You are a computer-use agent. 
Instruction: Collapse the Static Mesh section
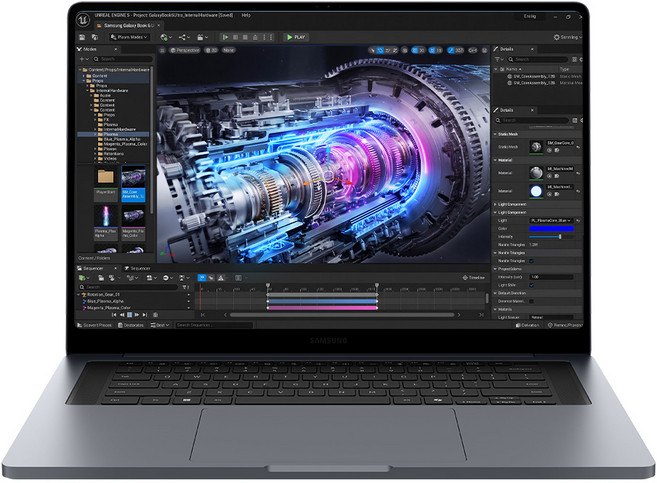pyautogui.click(x=496, y=134)
